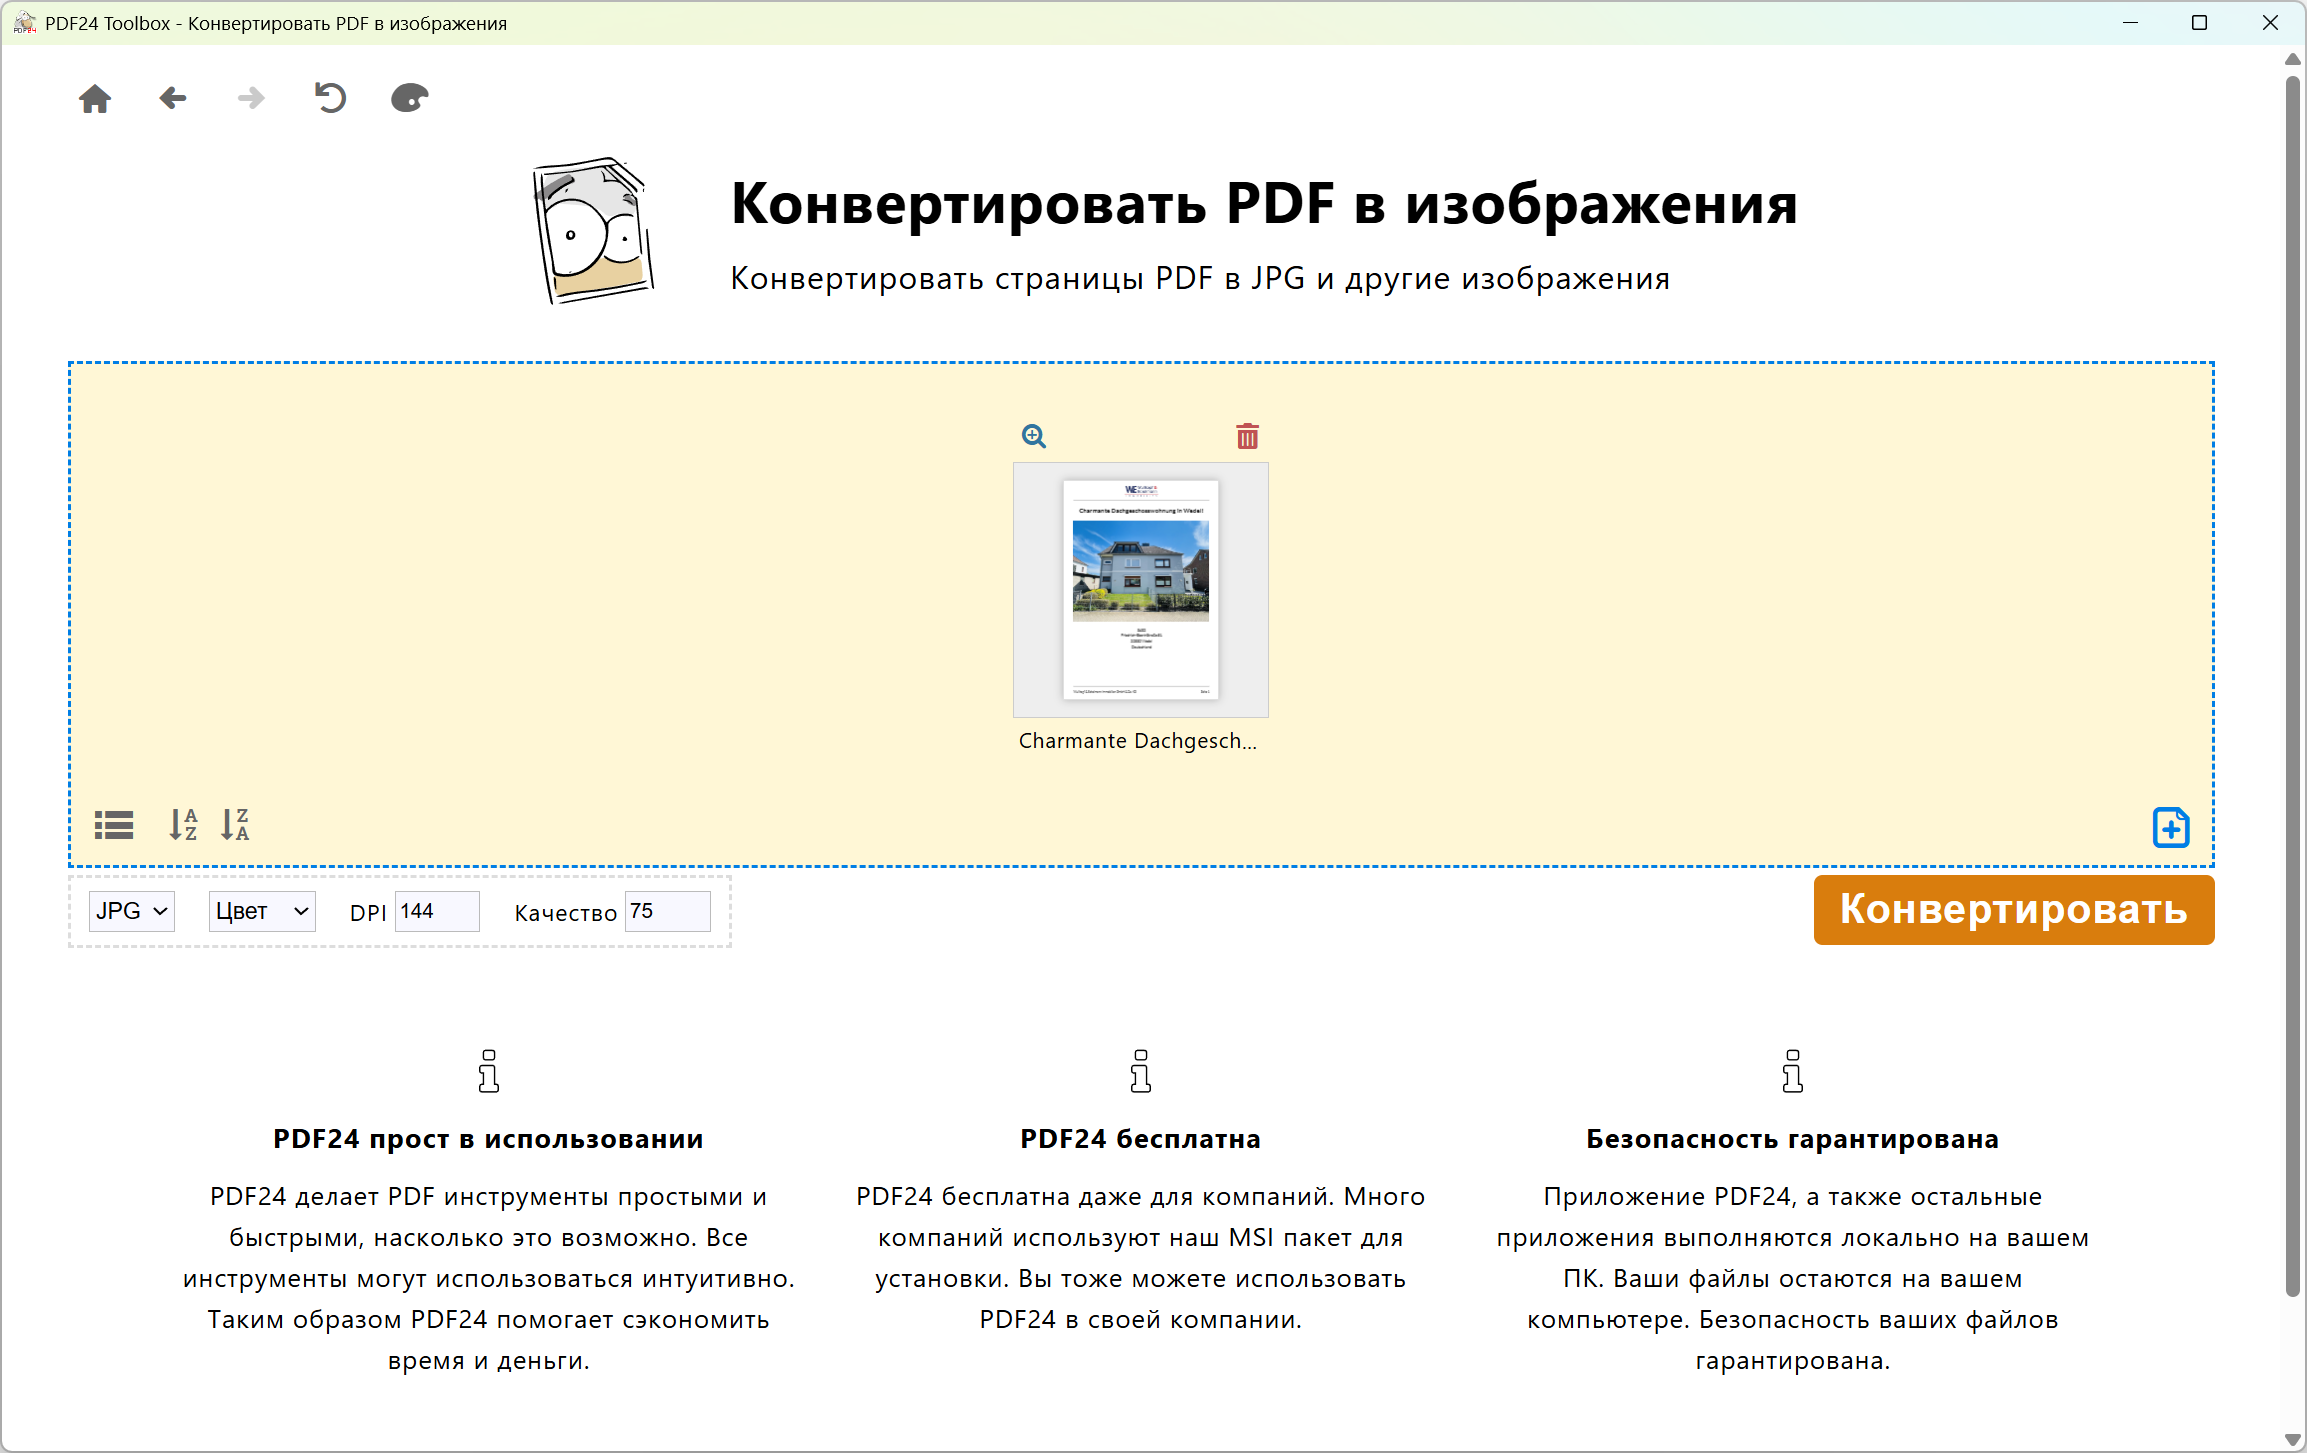
Task: Sort files descending Z to A
Action: point(235,825)
